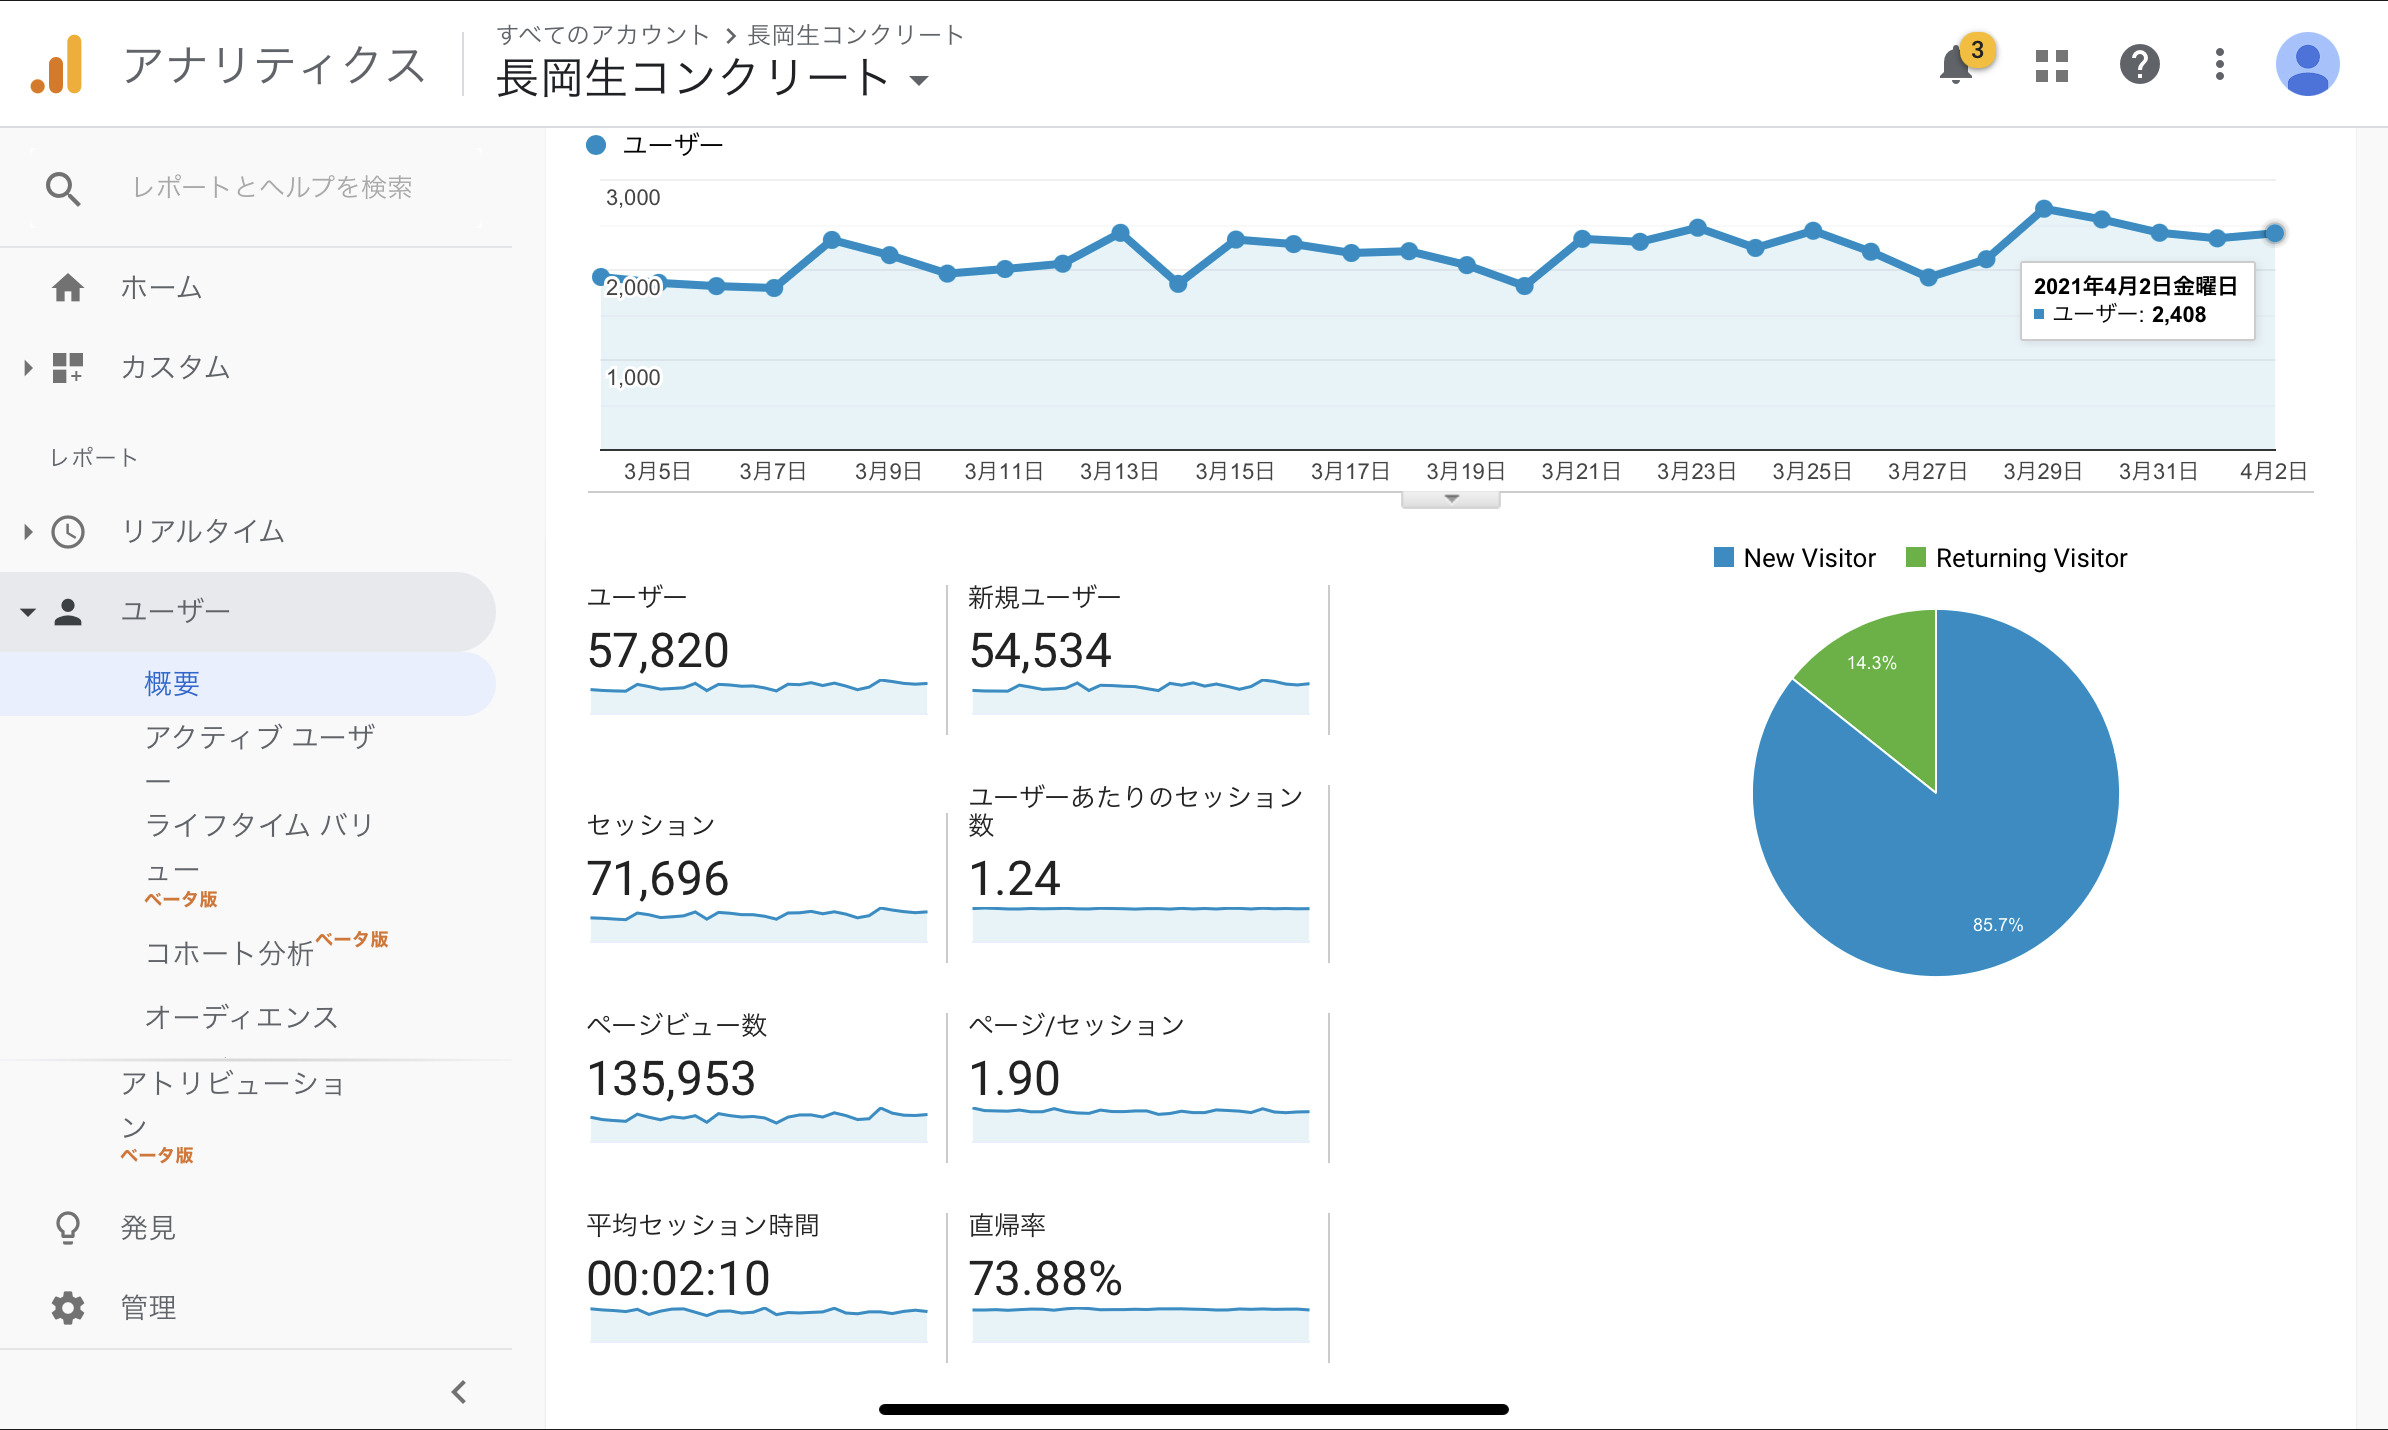This screenshot has height=1430, width=2388.
Task: Open the three-dot more options menu
Action: (2220, 65)
